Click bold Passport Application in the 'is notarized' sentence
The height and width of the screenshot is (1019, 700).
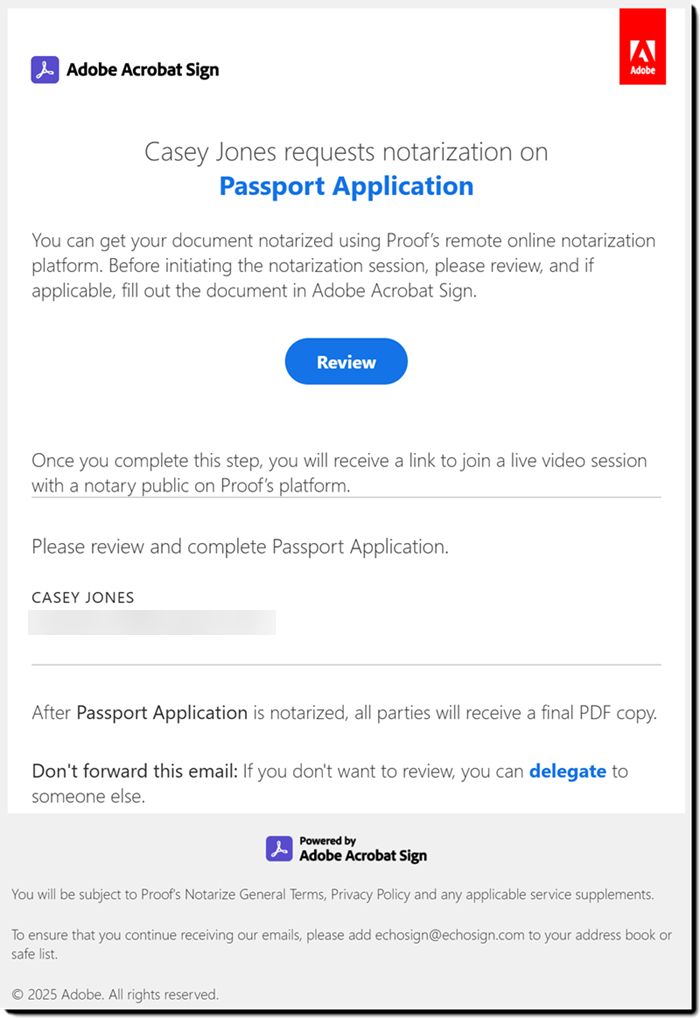(x=162, y=713)
